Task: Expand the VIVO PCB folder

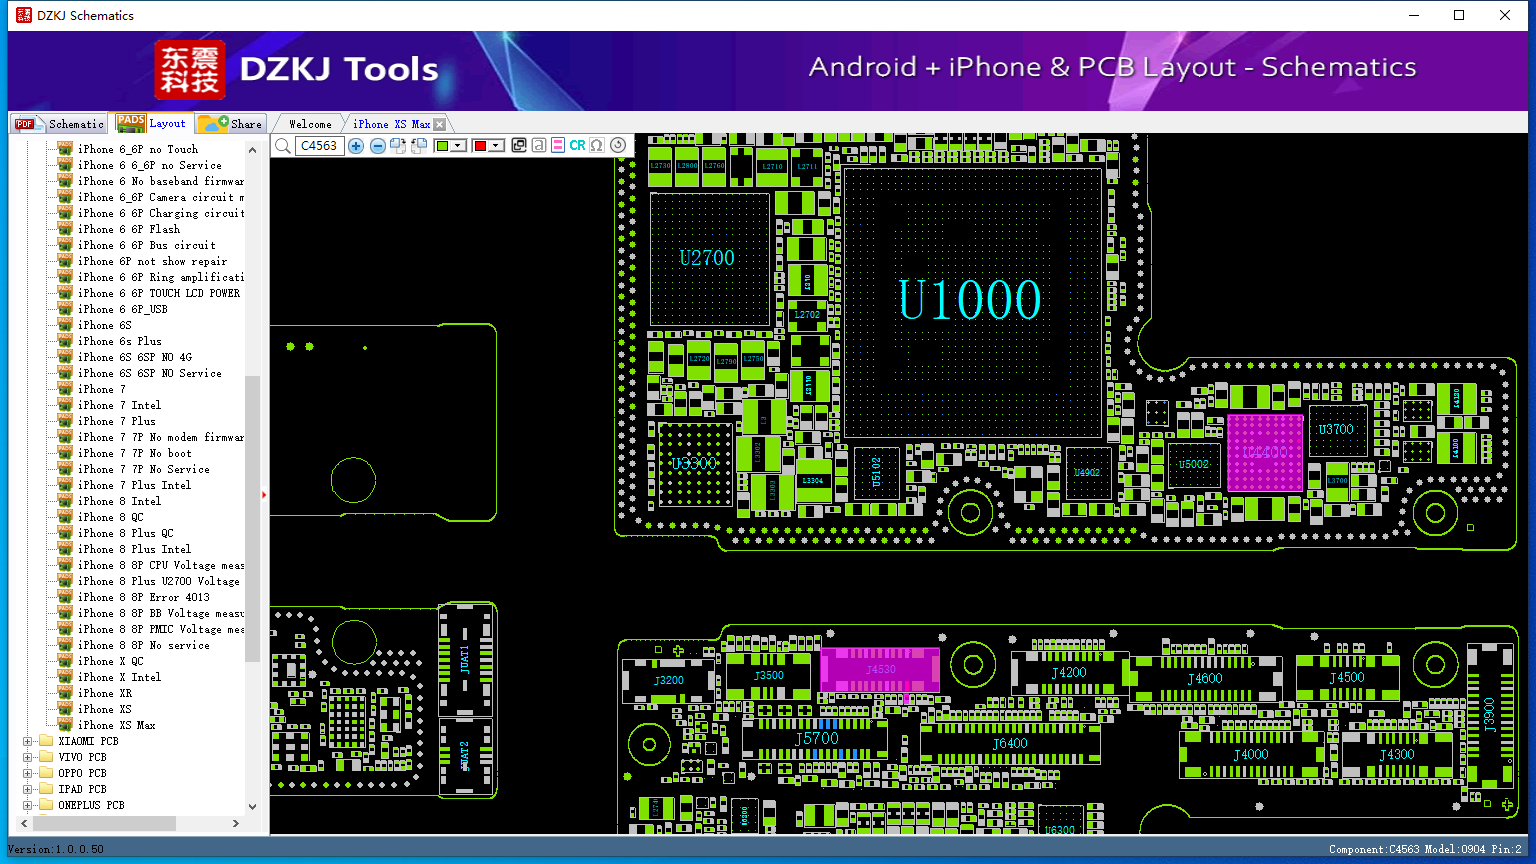Action: click(28, 758)
